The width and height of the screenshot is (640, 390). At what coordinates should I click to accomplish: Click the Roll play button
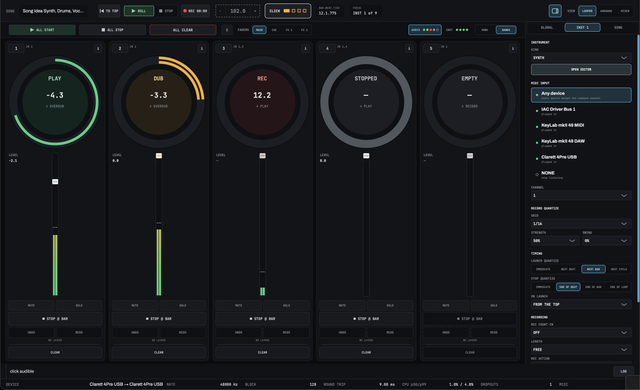point(139,11)
